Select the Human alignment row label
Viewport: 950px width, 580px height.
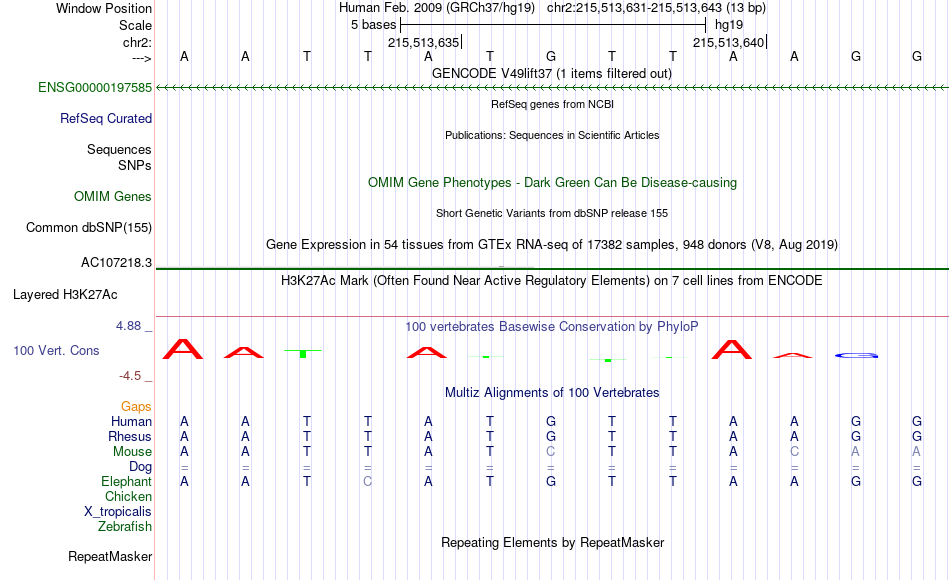[131, 421]
